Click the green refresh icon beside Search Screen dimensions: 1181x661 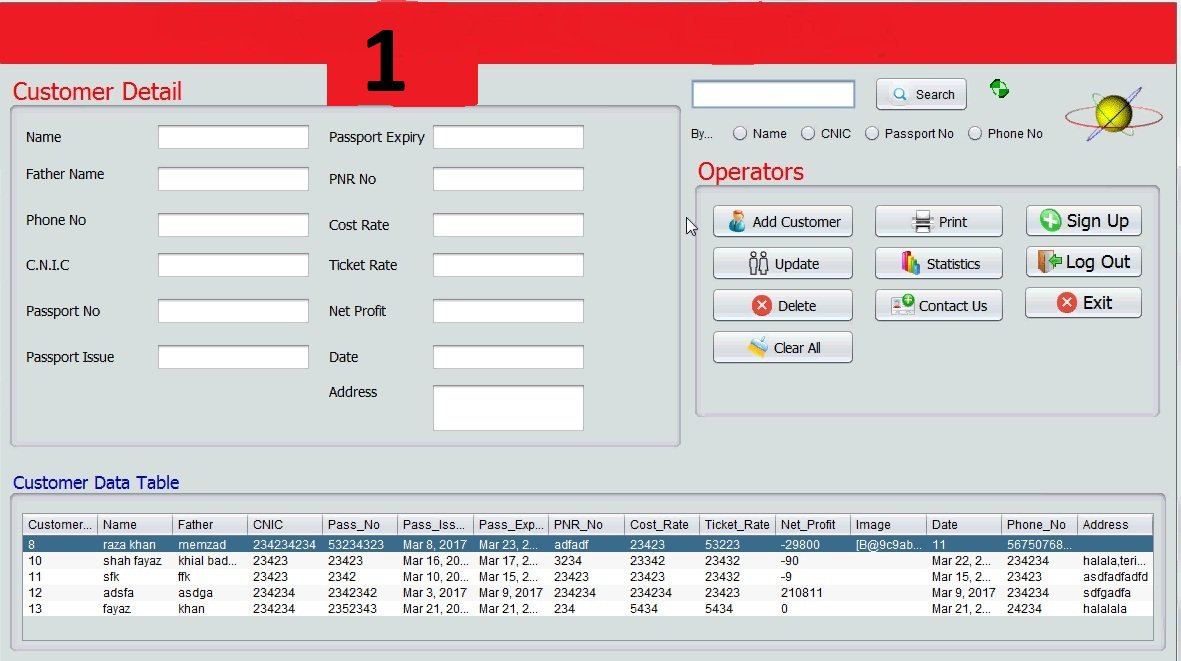999,89
